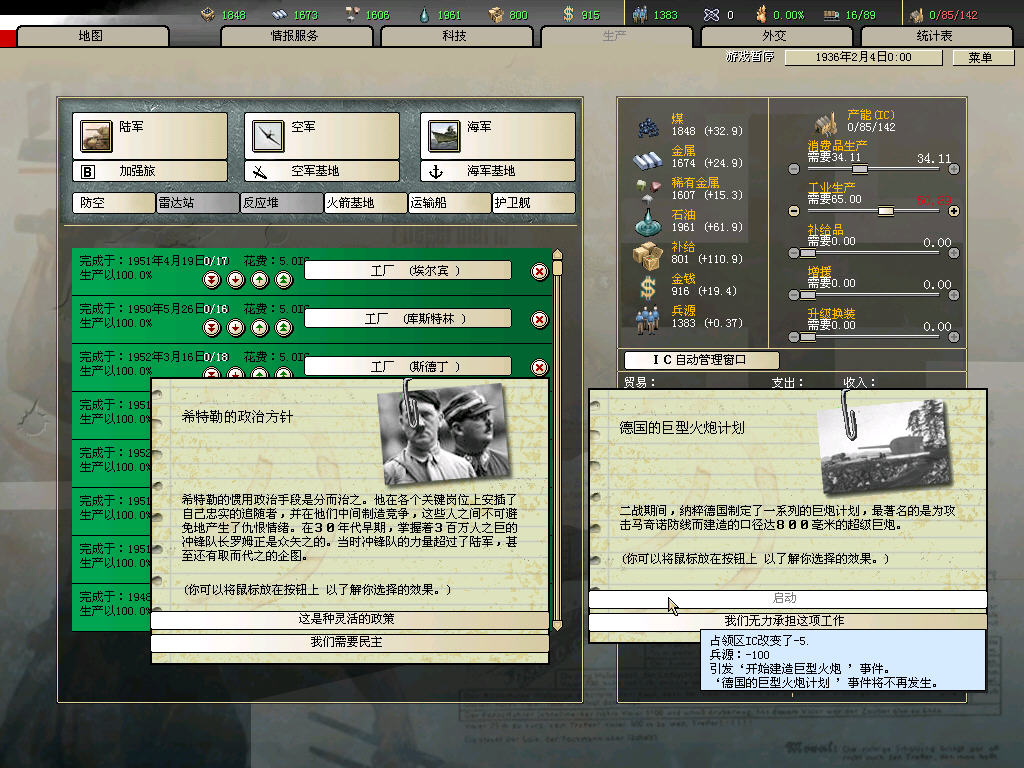
Task: Click the 陆军 tank icon
Action: (96, 136)
